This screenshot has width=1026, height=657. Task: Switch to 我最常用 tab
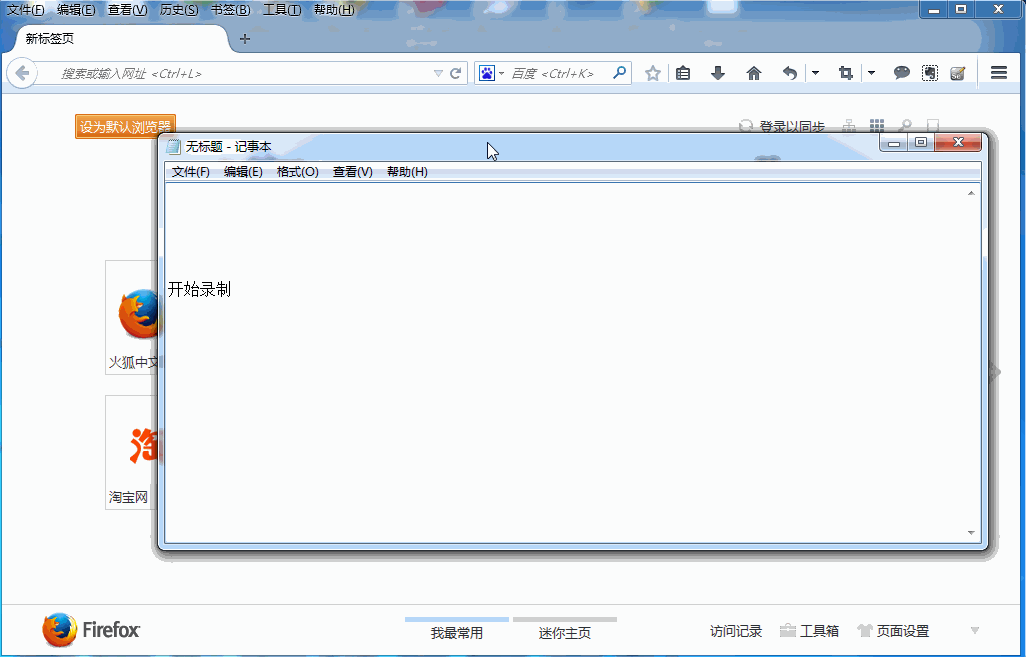tap(457, 629)
